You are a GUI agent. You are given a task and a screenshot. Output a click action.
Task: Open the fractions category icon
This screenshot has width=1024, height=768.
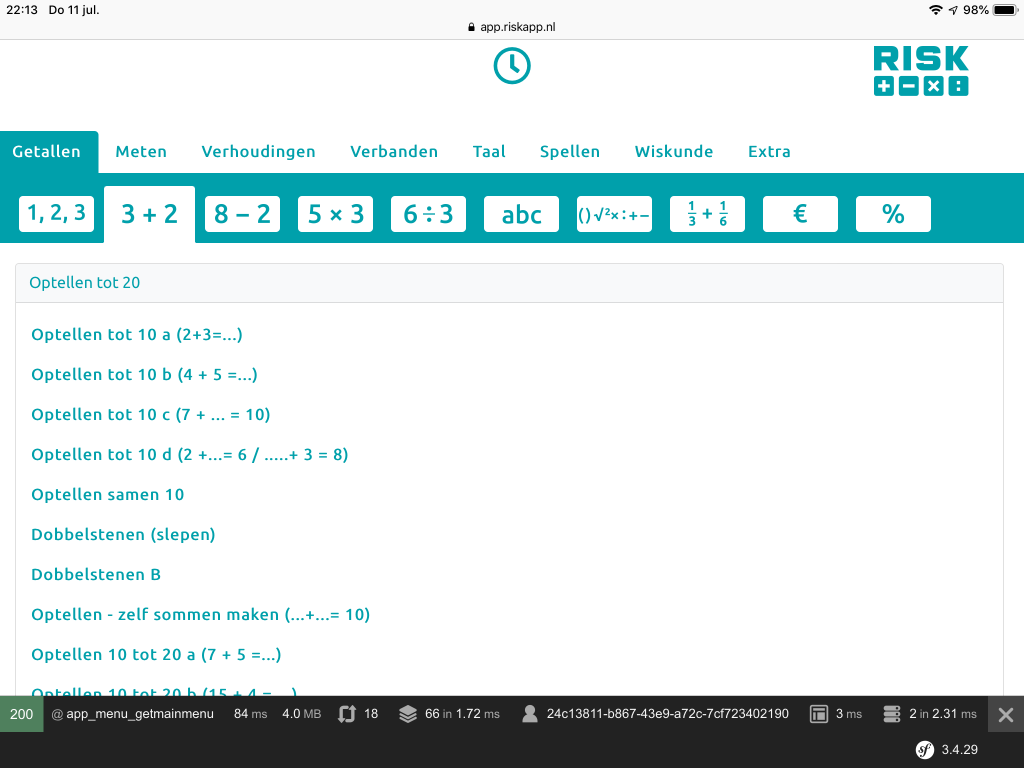click(x=707, y=214)
